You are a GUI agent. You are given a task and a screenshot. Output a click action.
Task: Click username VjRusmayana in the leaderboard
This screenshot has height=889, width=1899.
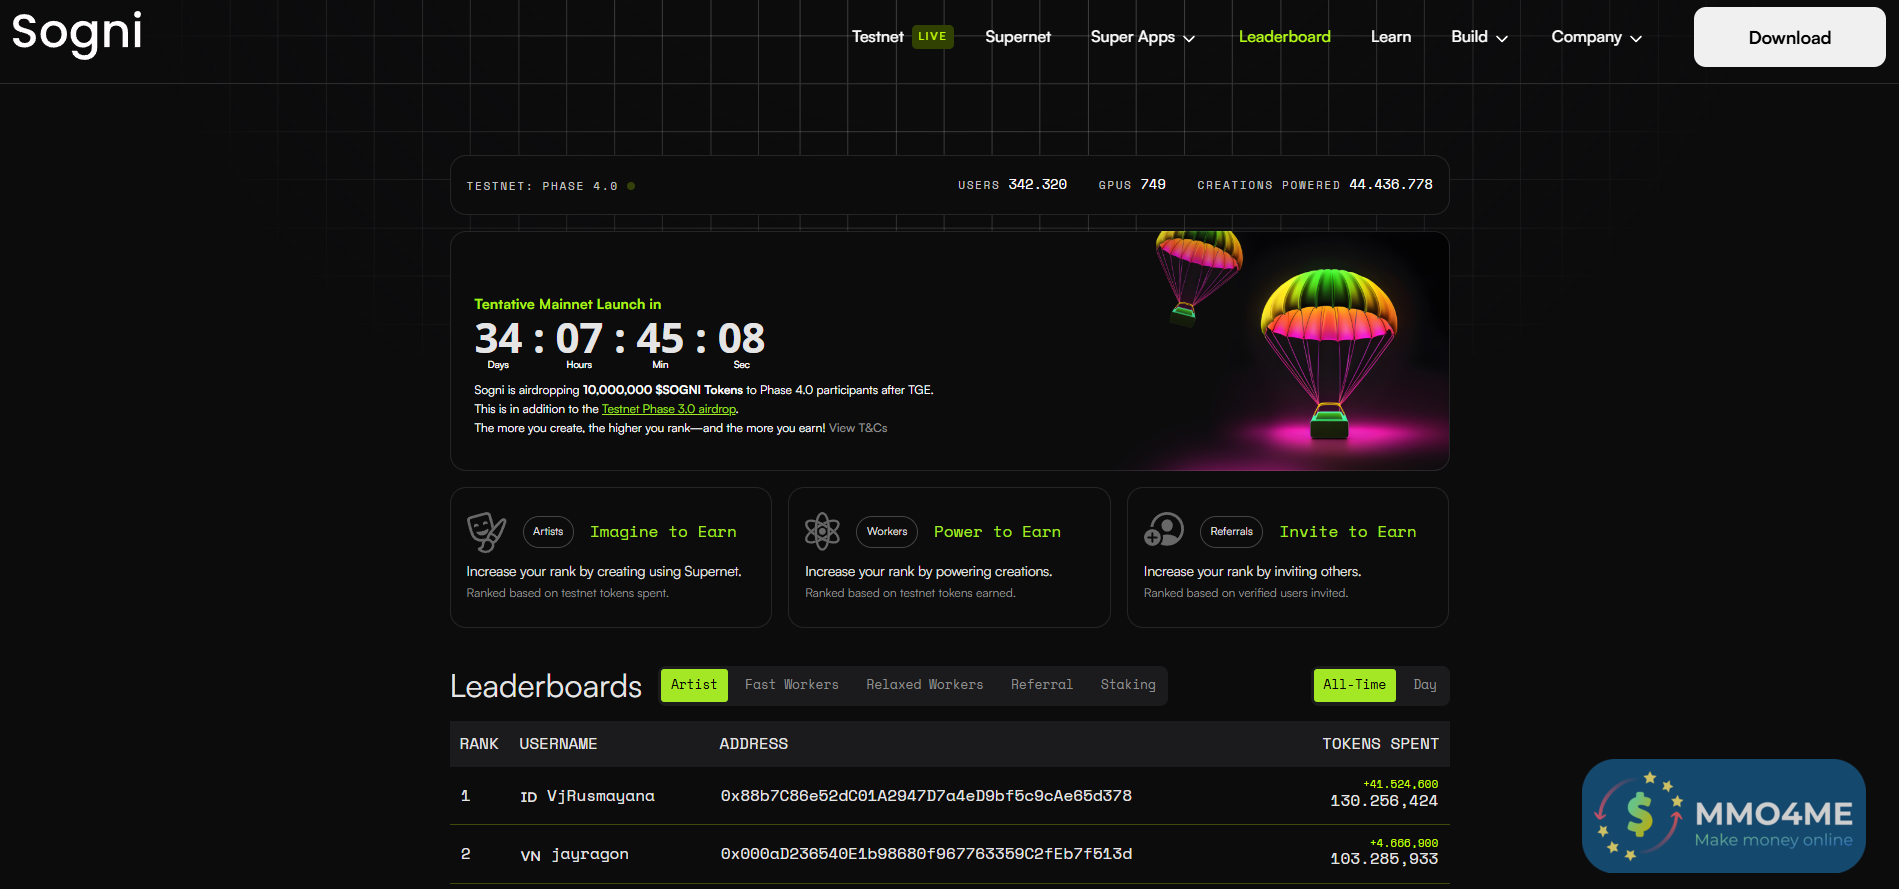601,796
